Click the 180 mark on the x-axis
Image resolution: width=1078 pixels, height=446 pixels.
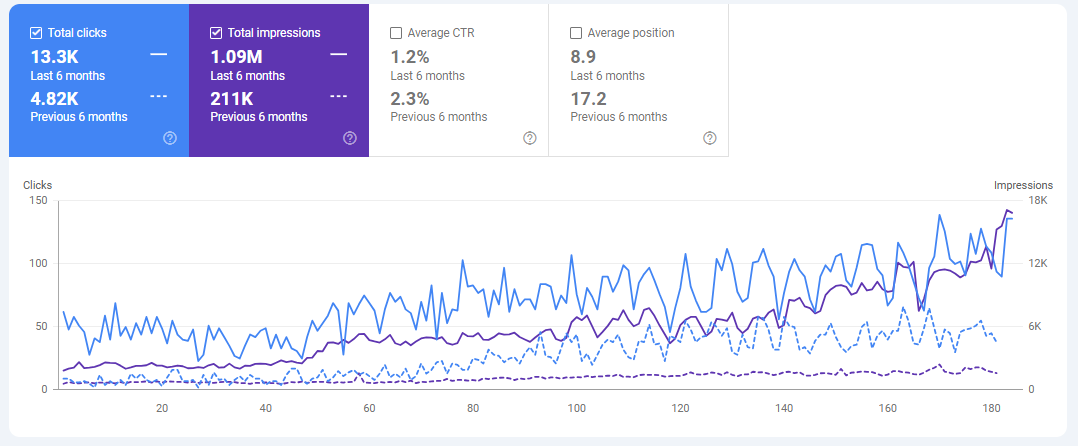pyautogui.click(x=991, y=408)
